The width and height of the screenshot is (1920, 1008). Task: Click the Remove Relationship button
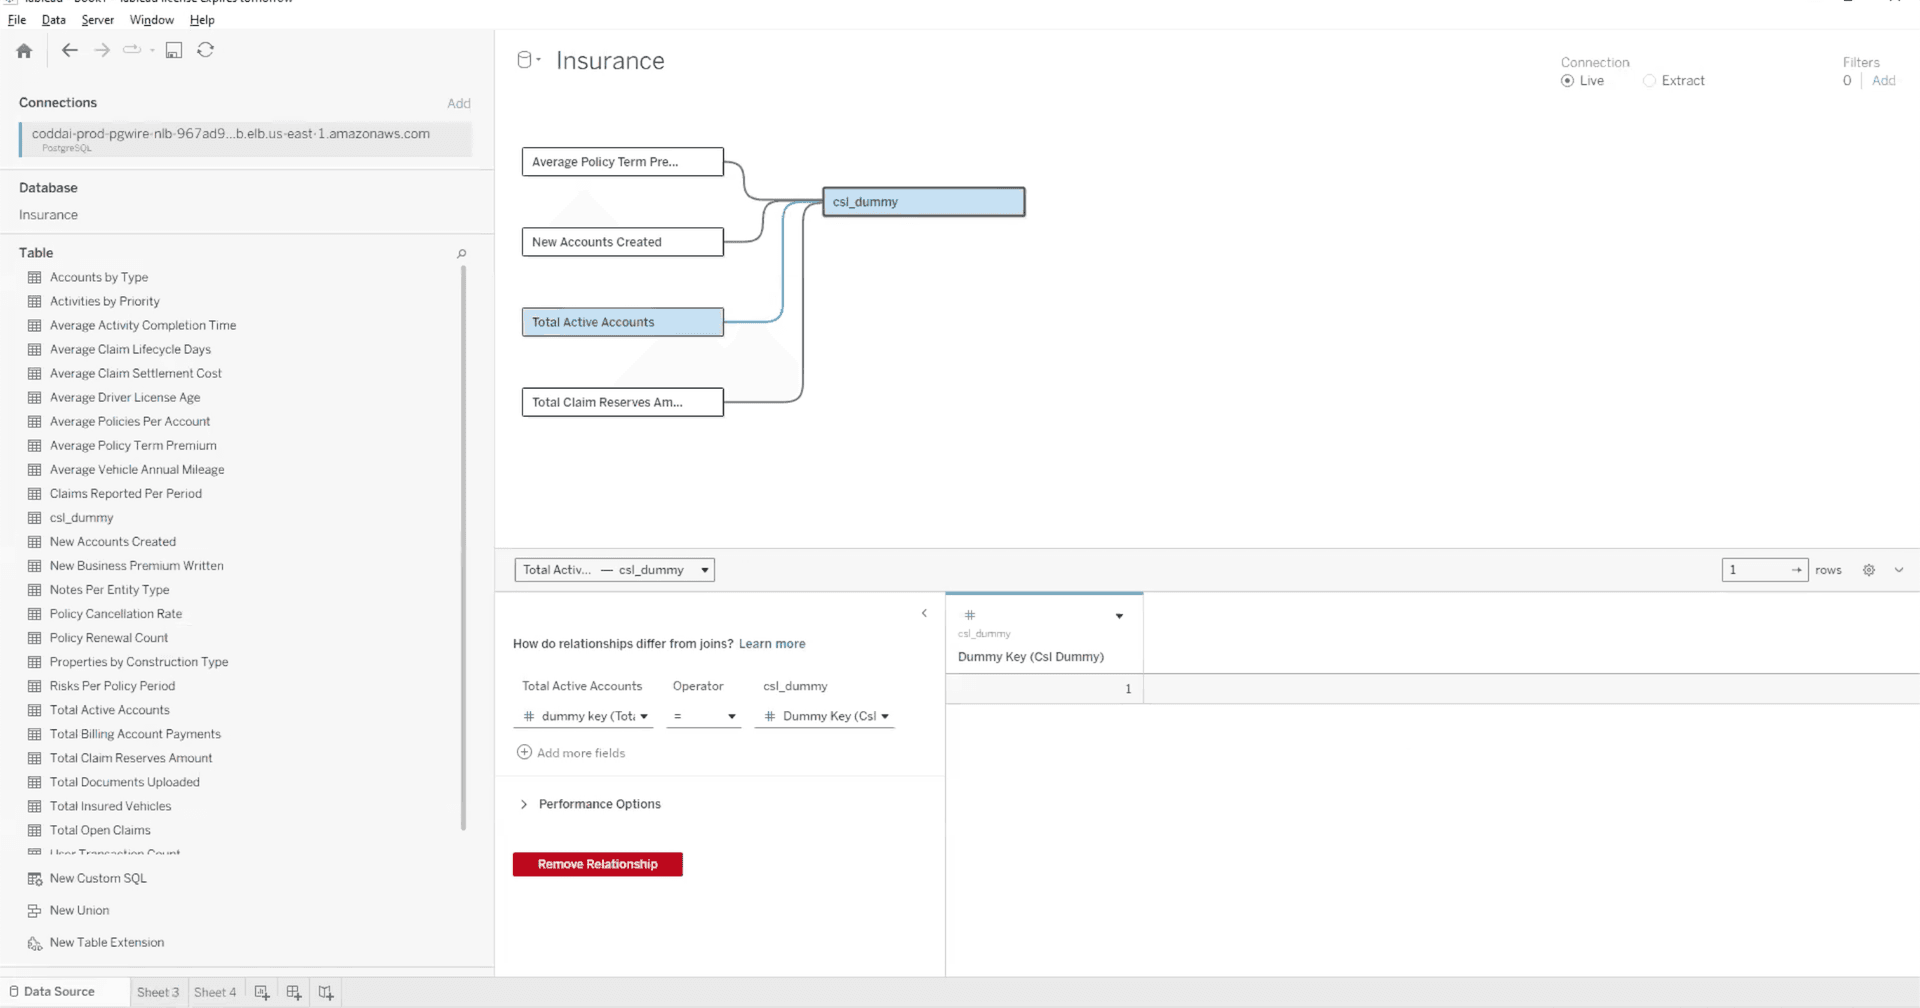click(x=597, y=864)
